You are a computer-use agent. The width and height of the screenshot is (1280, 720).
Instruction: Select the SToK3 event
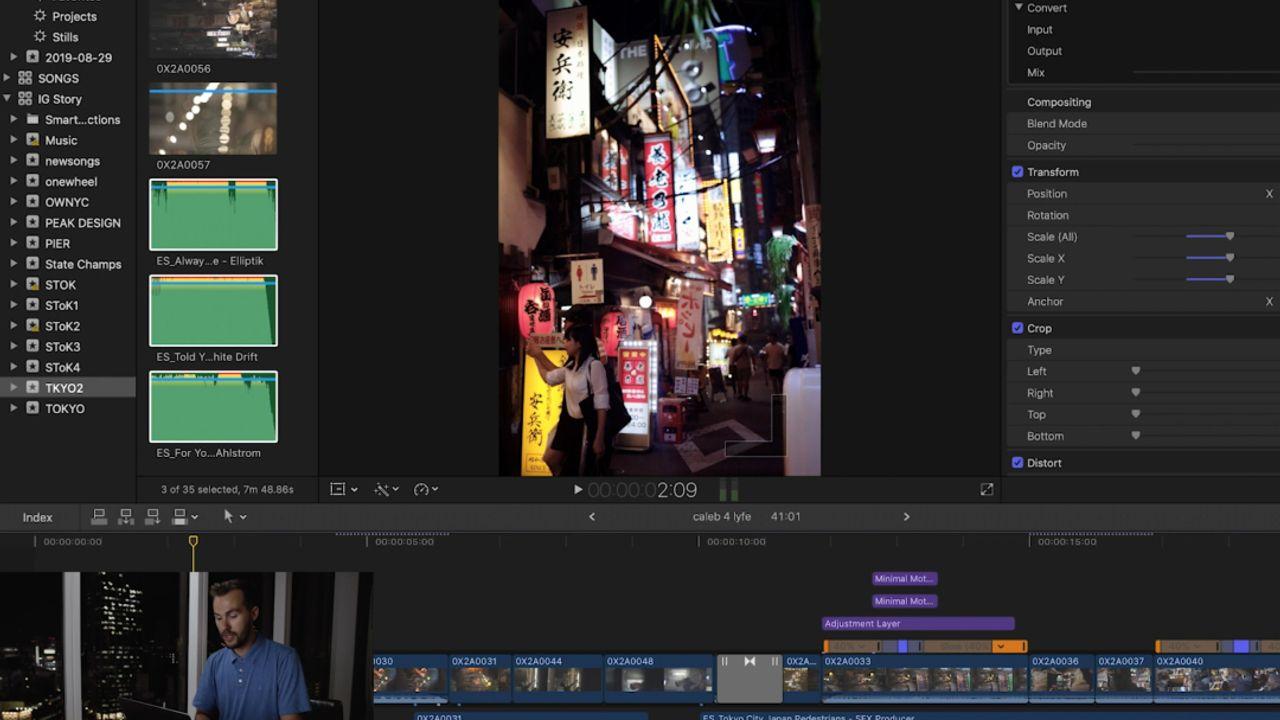62,347
